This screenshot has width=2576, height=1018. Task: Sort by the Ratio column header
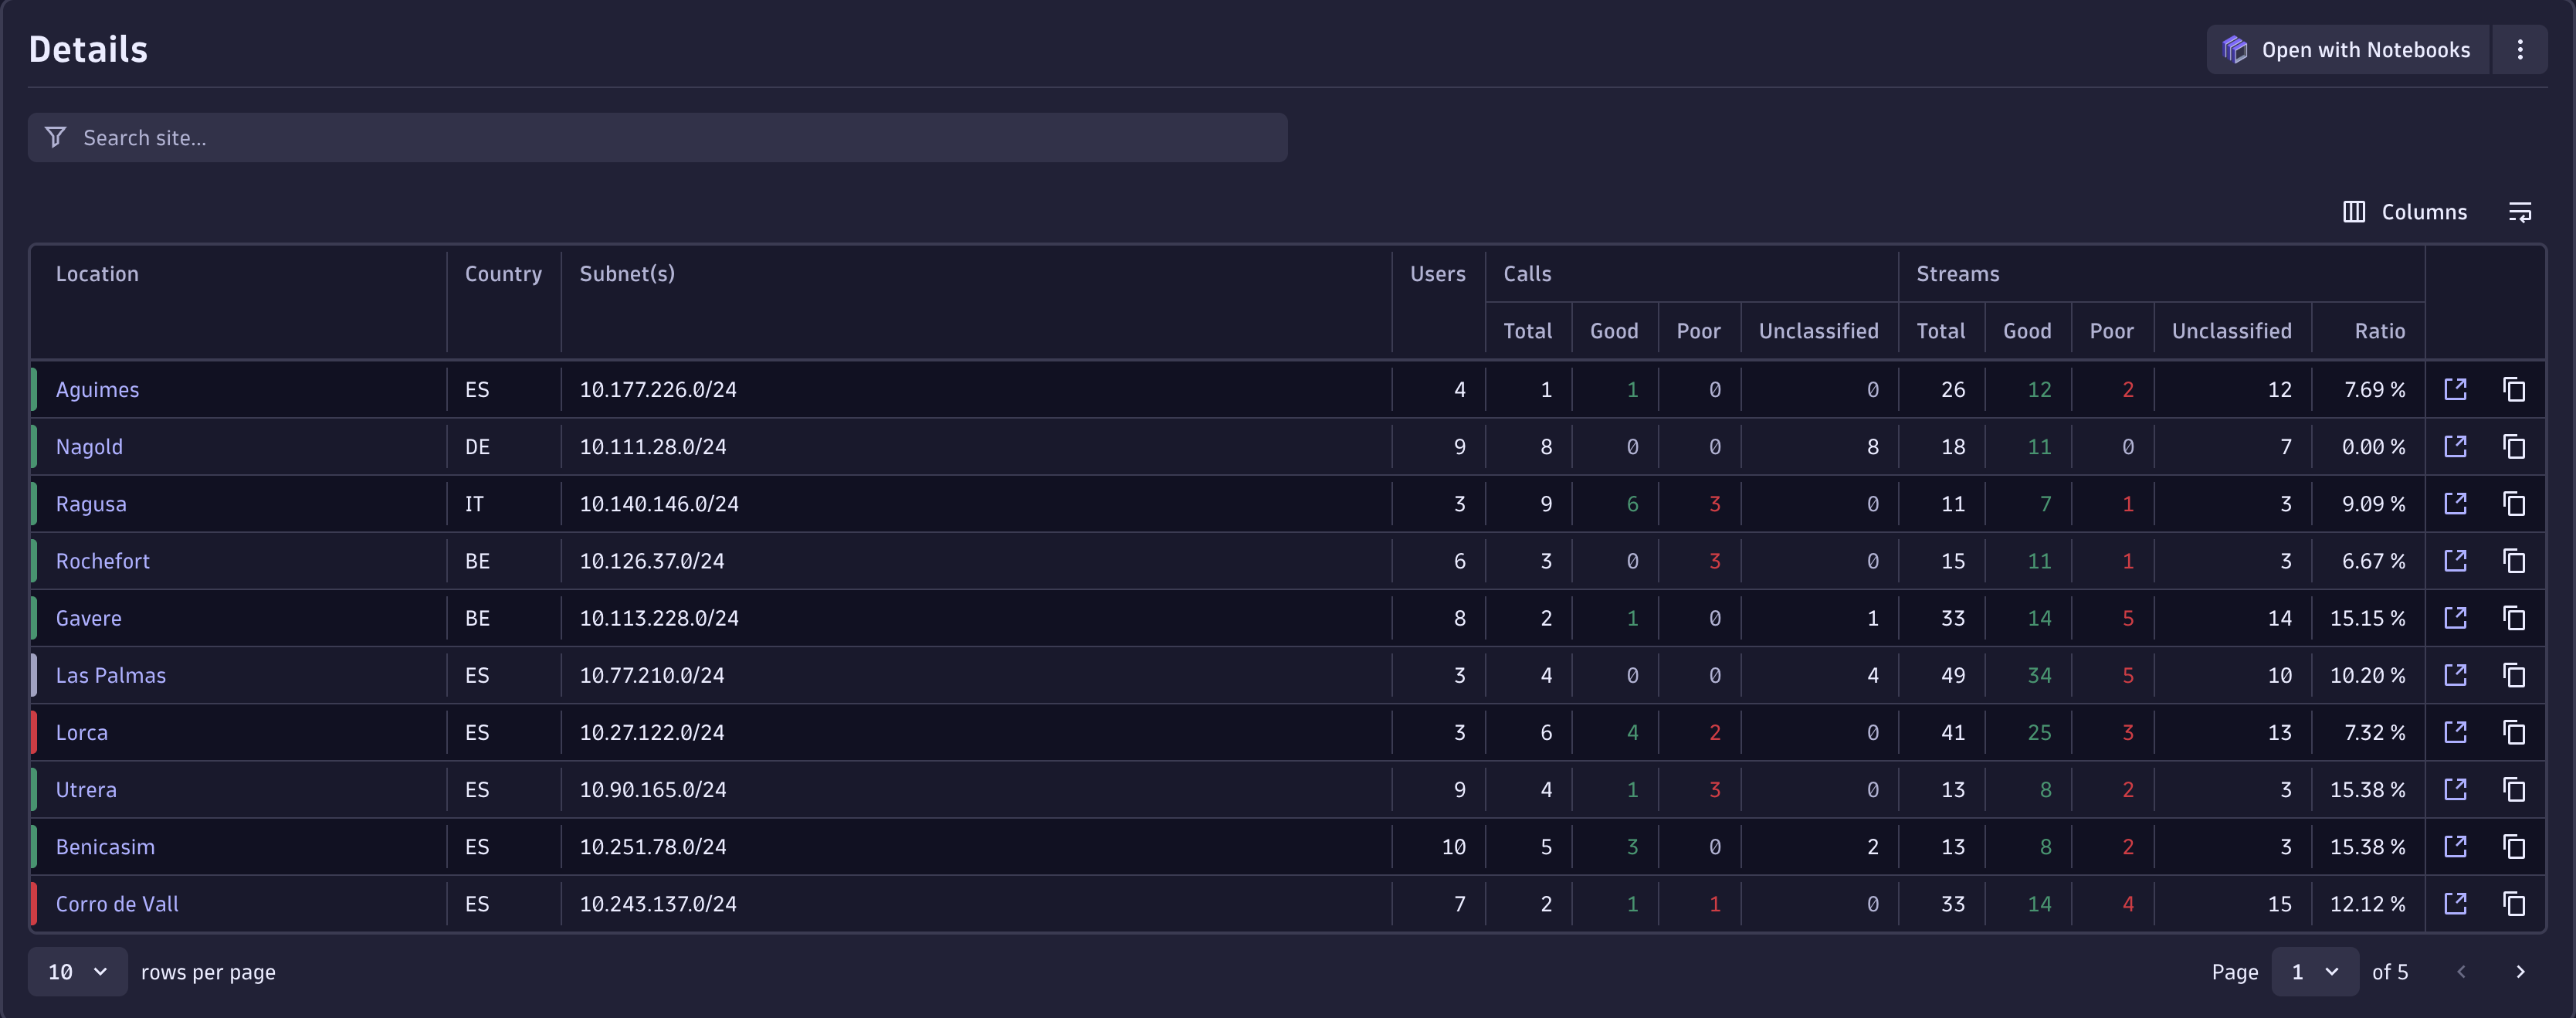click(2380, 330)
